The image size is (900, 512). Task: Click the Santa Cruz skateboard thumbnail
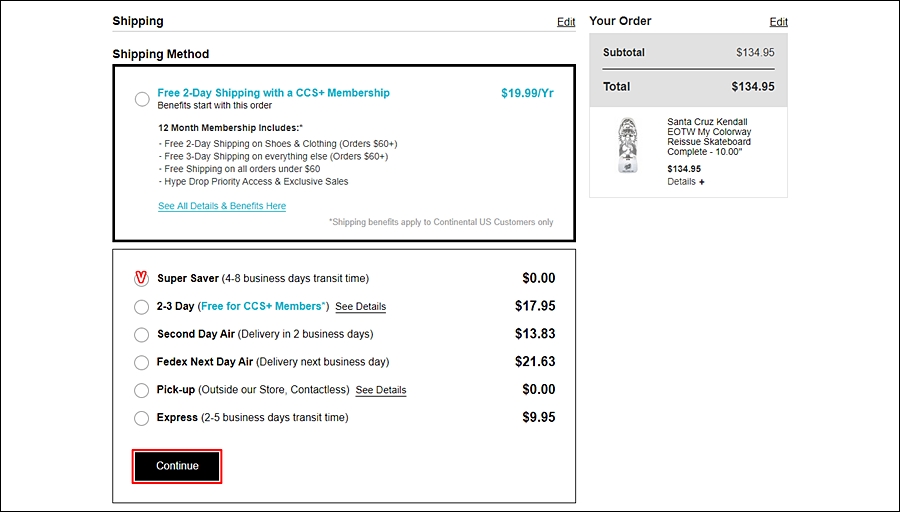pos(628,145)
